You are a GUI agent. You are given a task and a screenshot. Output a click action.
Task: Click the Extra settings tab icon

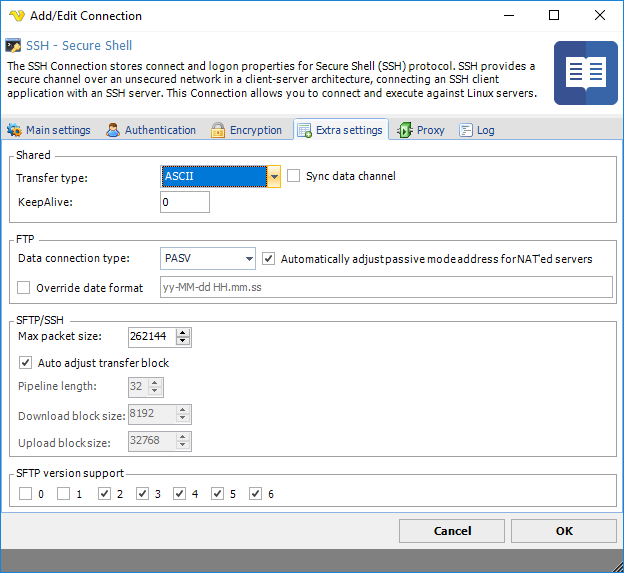coord(304,130)
